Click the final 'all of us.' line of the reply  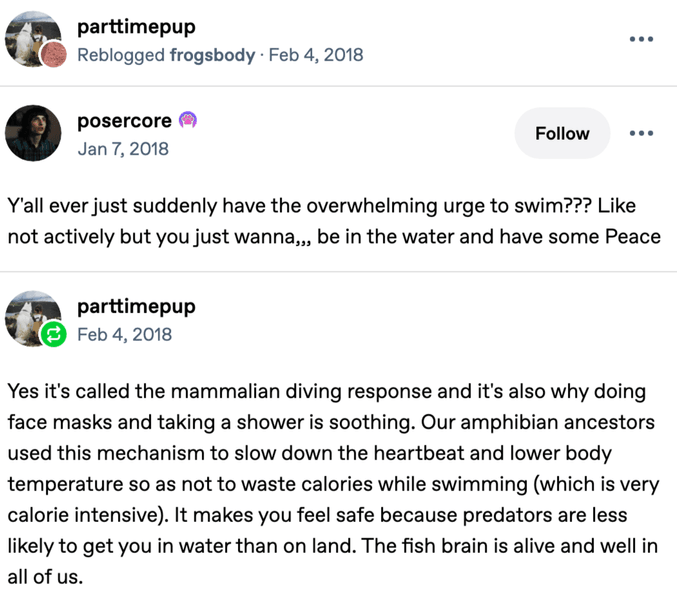(x=46, y=579)
